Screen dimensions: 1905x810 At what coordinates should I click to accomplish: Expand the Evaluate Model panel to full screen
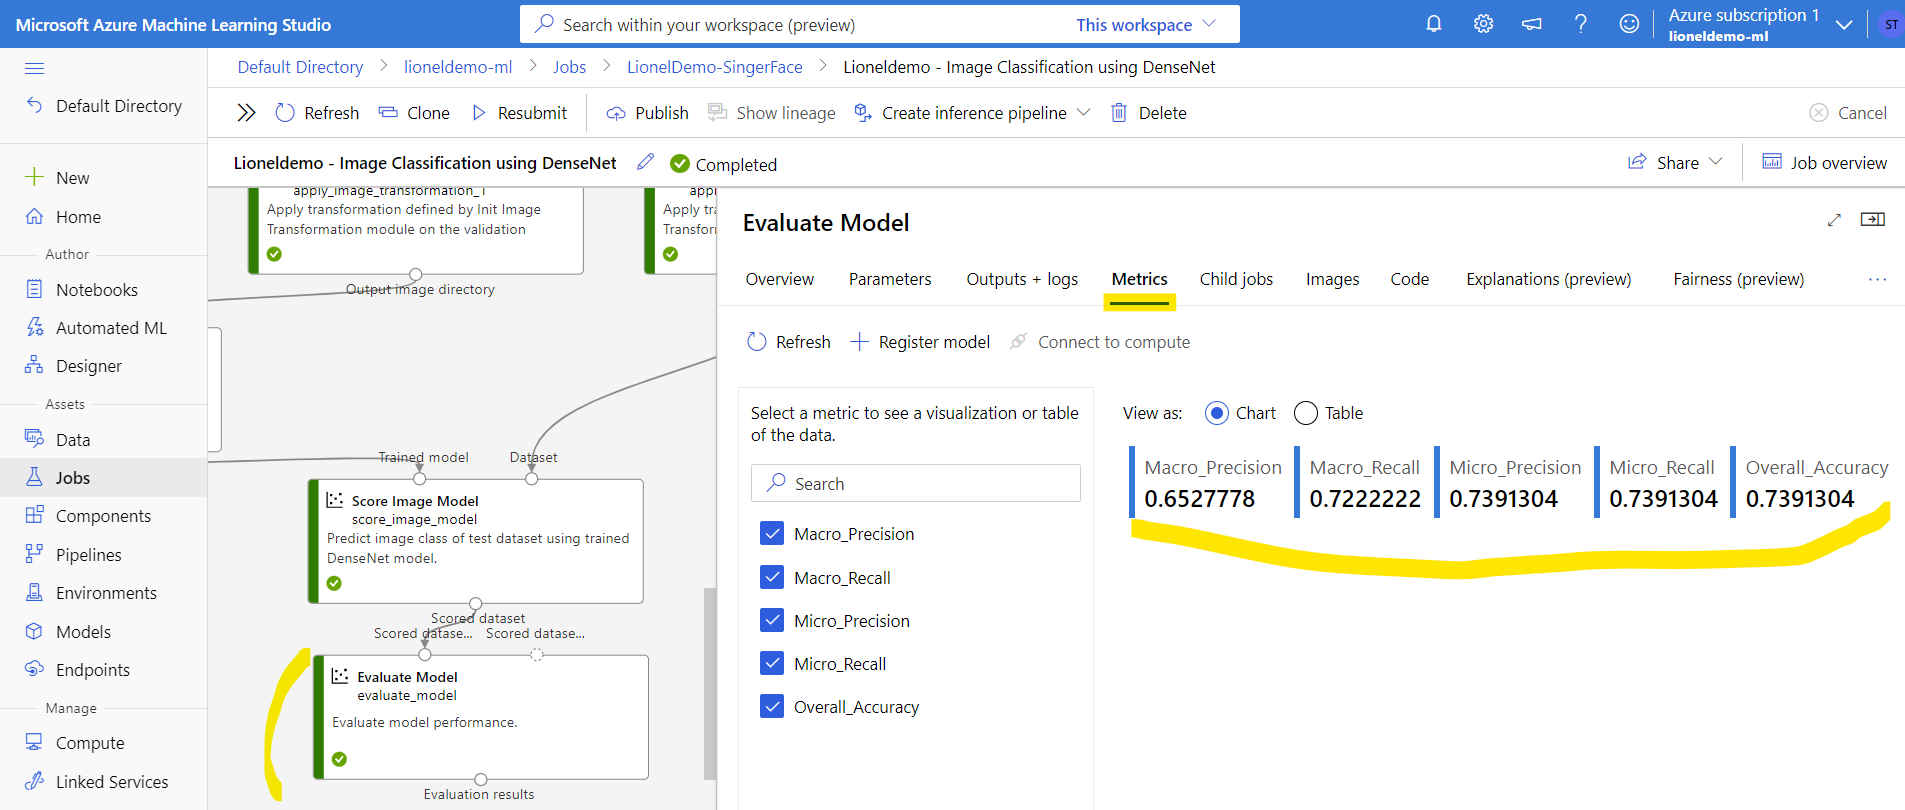point(1834,220)
